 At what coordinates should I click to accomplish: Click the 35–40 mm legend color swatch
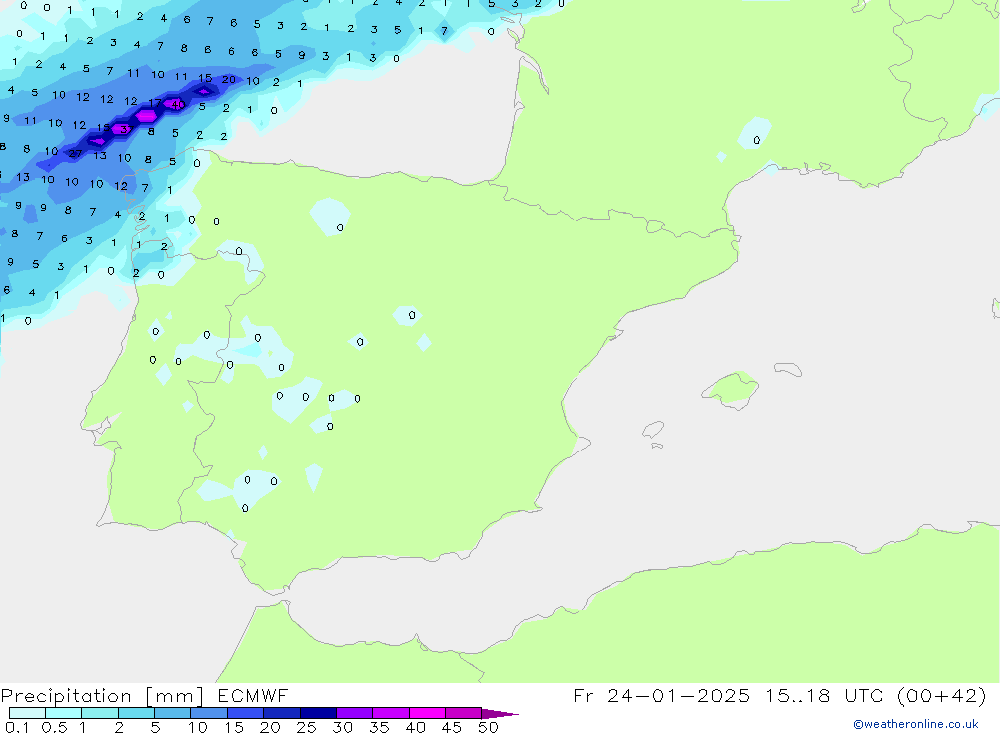click(391, 713)
